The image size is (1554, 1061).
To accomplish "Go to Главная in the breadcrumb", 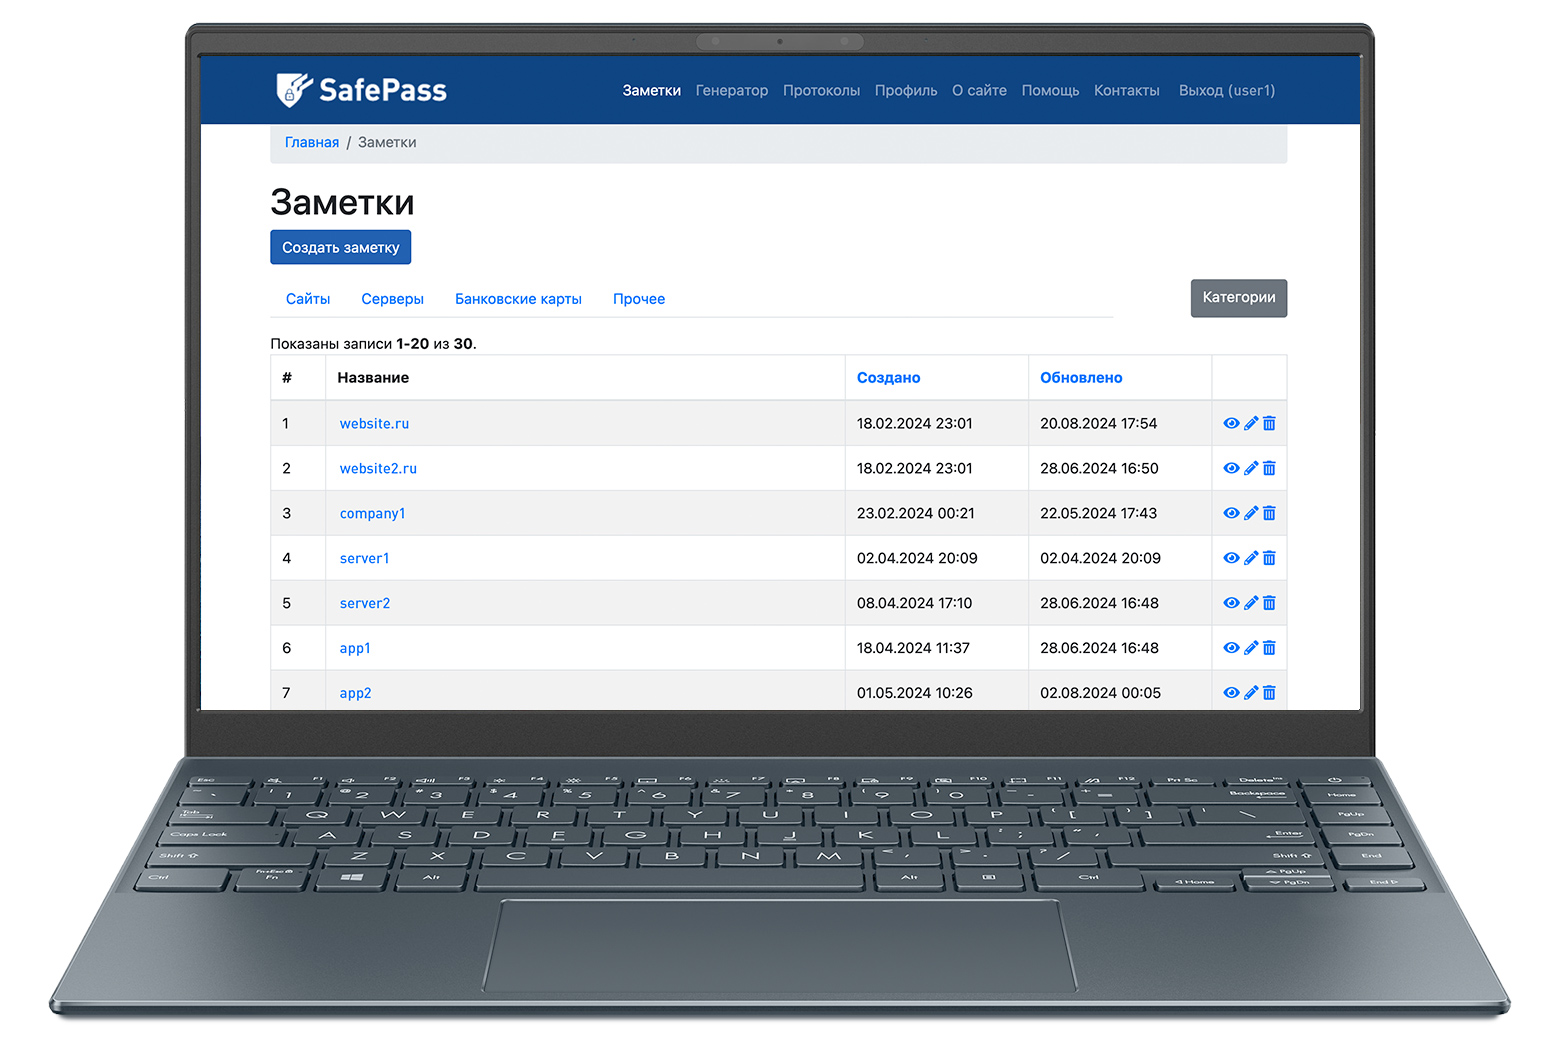I will (x=311, y=143).
